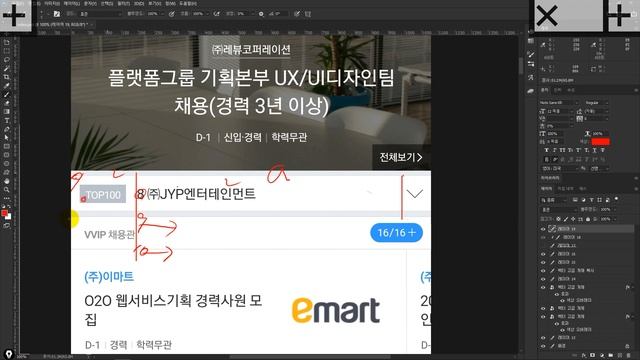Click the white background color swatch
640x360 pixels.
9,217
